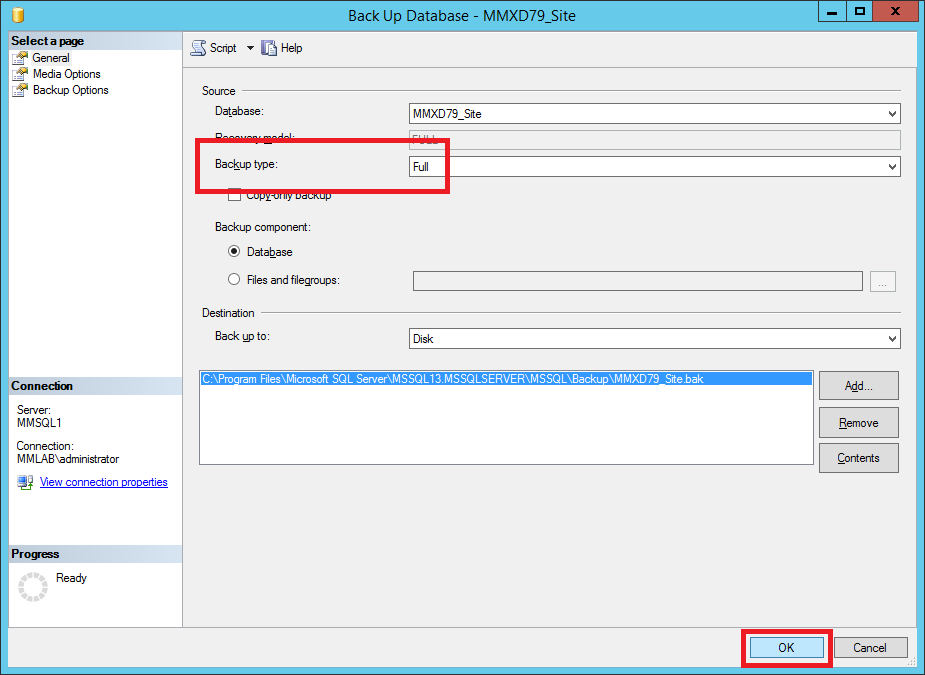Select the MMXD79_Site.bak destination path
The width and height of the screenshot is (925, 675).
coord(452,379)
